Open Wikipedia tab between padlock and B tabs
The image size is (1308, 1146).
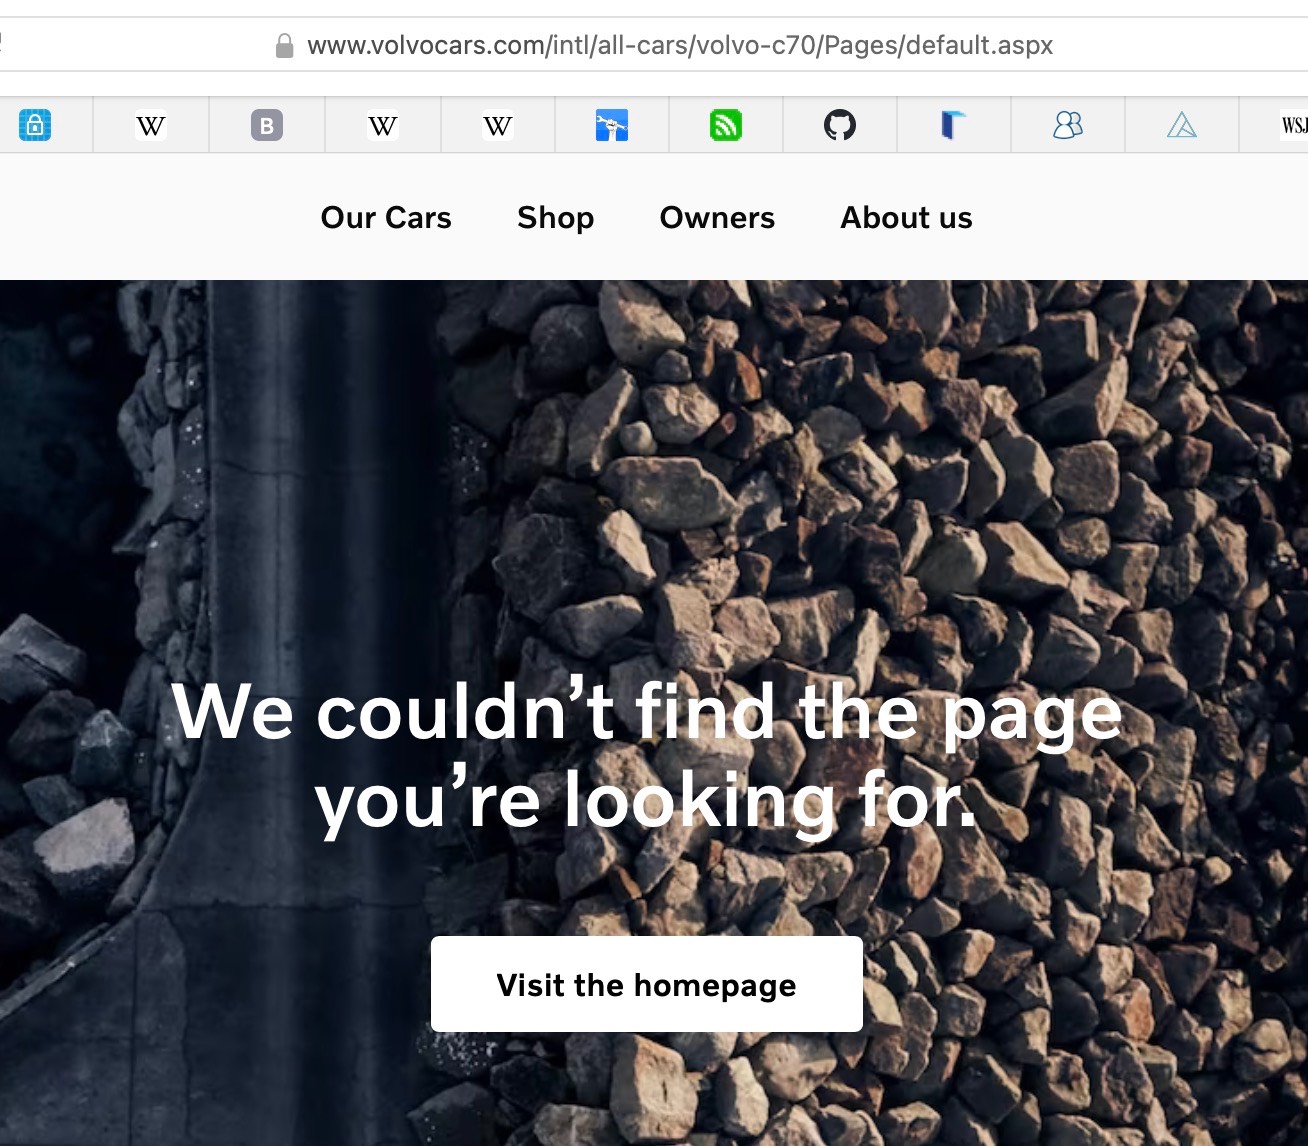coord(151,126)
